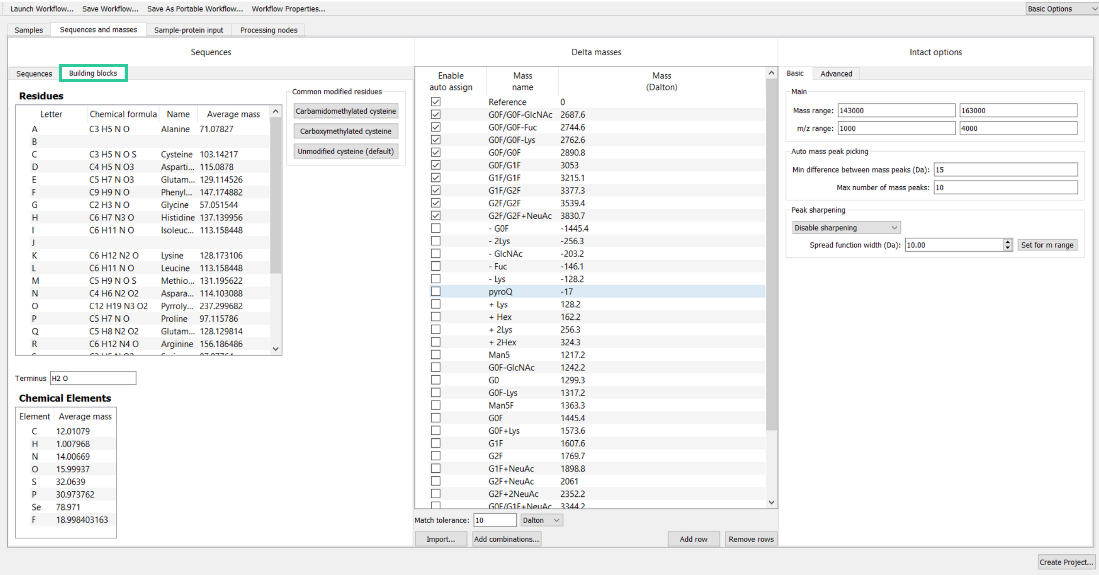Image resolution: width=1099 pixels, height=575 pixels.
Task: Increase Spread function width with stepper up
Action: (1008, 242)
